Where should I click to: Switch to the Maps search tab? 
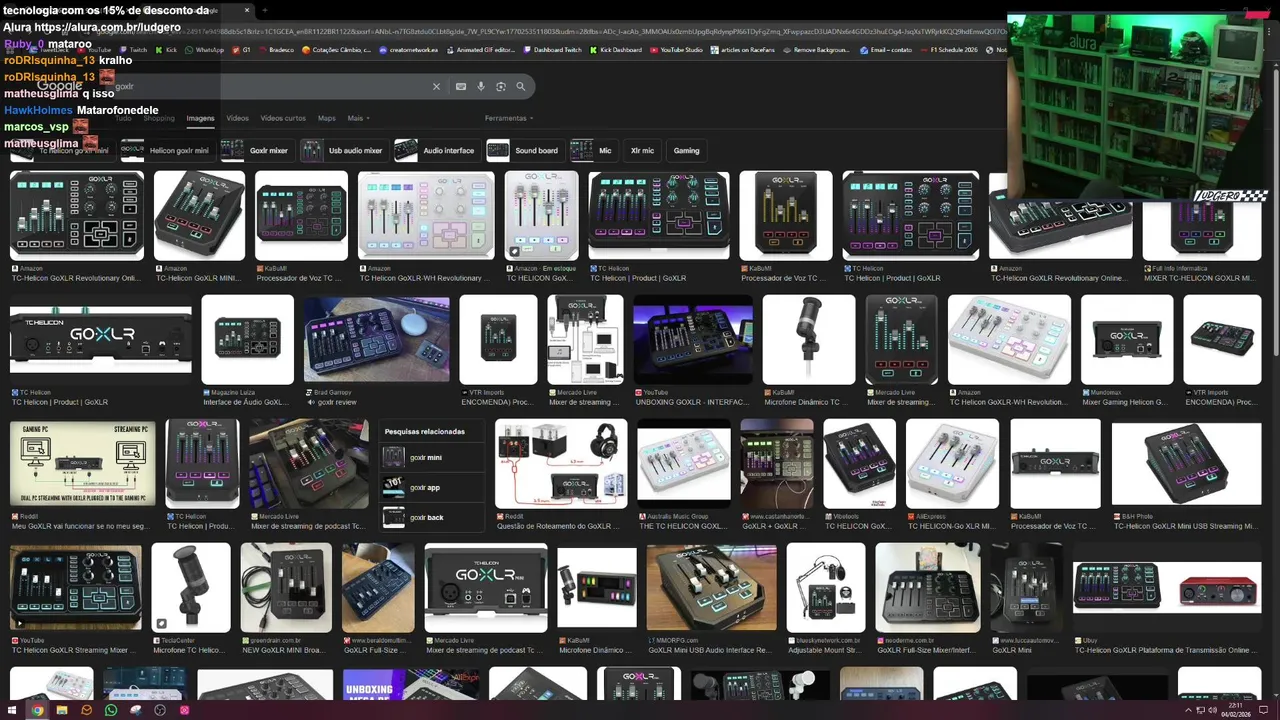[327, 118]
